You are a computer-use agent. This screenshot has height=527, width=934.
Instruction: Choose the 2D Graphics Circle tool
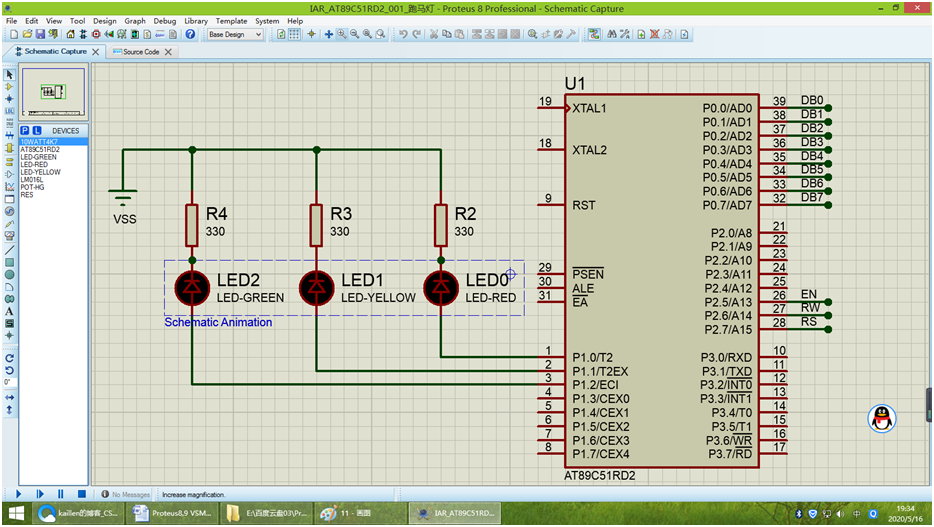[10, 275]
